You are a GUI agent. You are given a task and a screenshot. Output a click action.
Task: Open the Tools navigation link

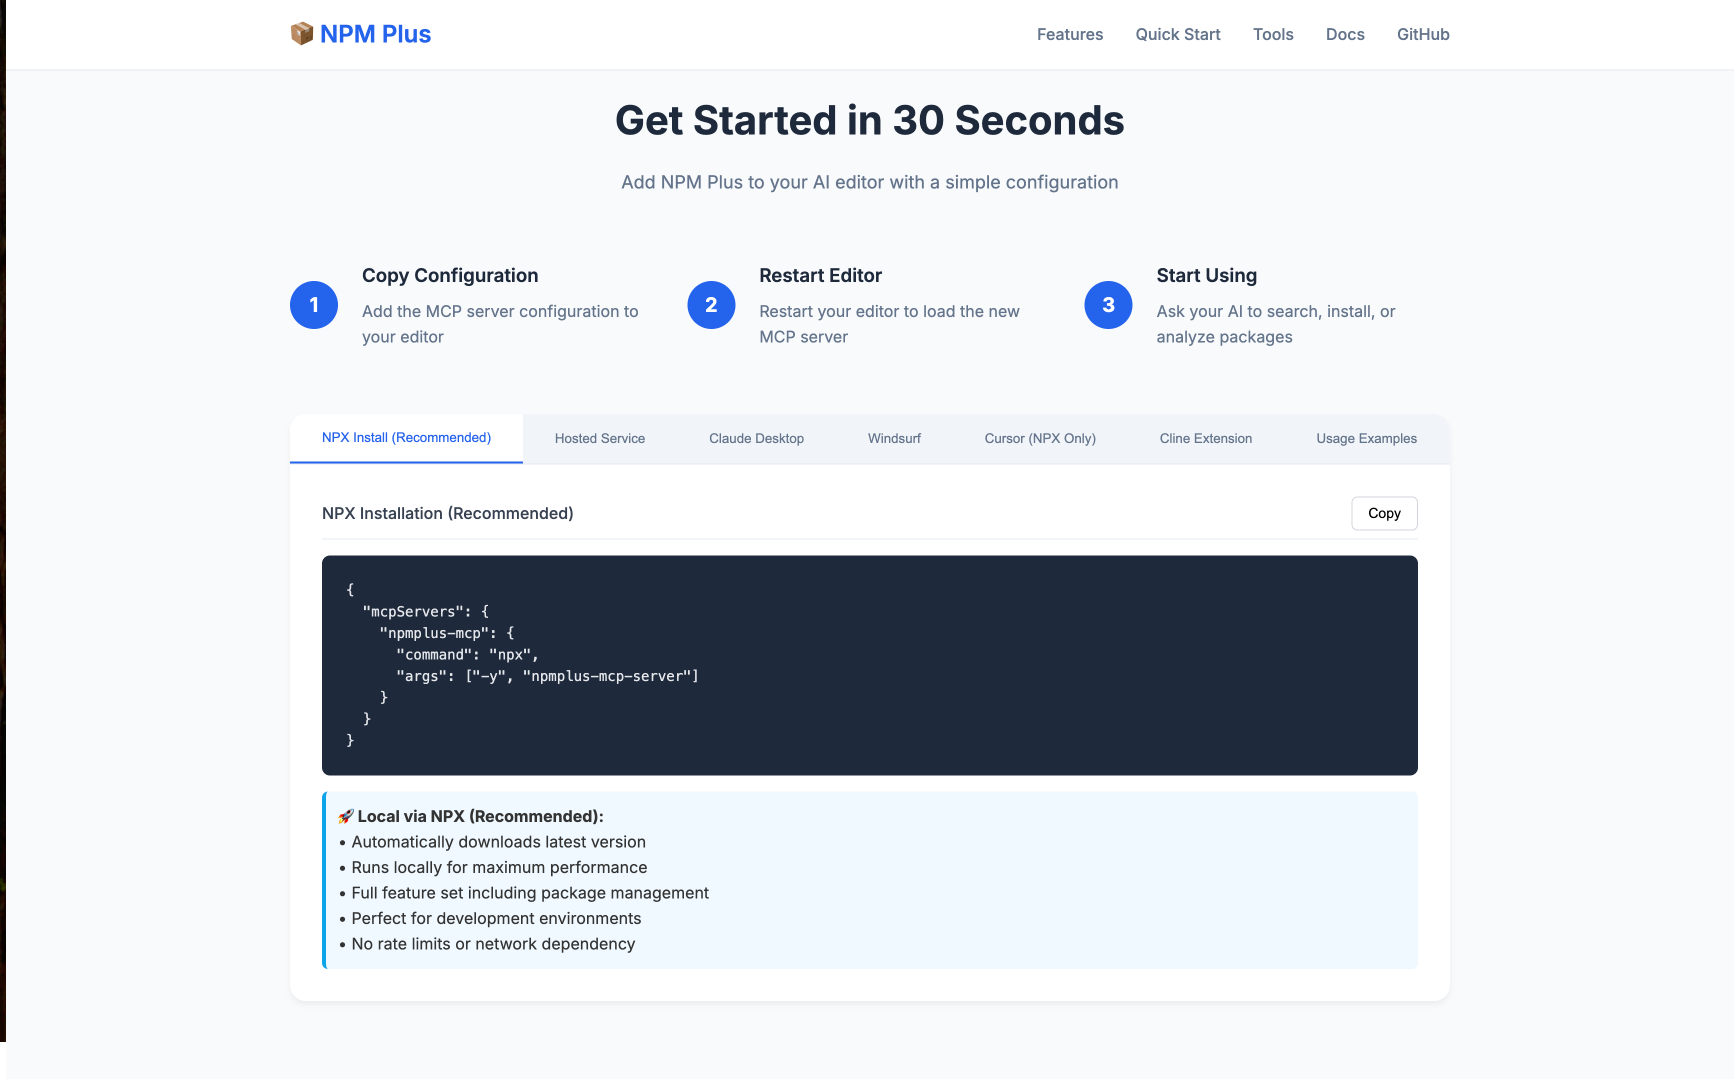1273,34
